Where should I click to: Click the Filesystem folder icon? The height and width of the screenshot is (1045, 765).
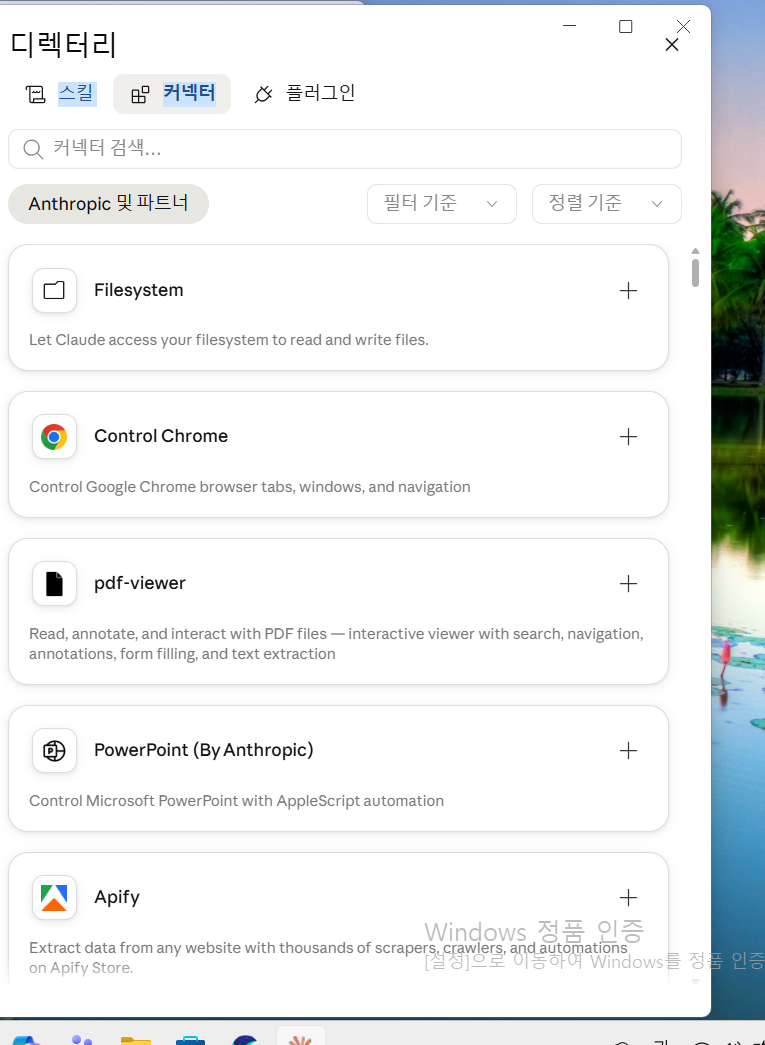(x=54, y=290)
